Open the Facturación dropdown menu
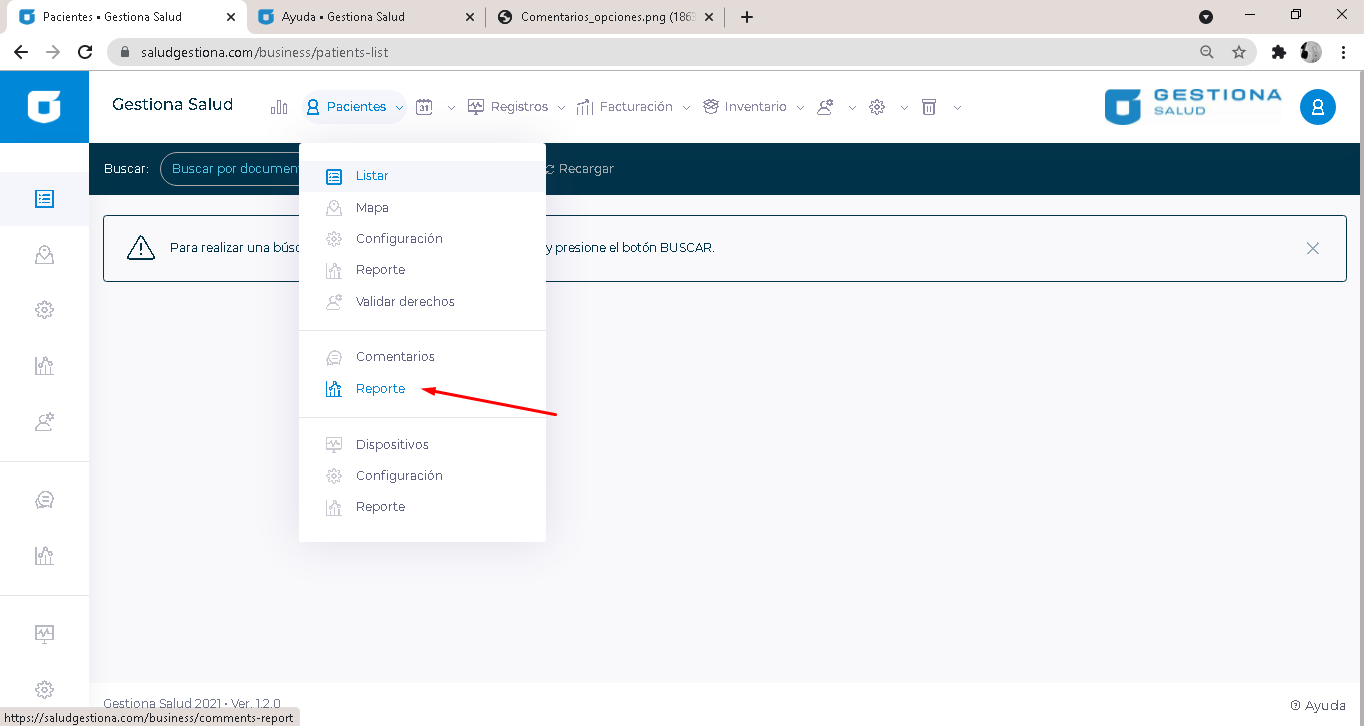The height and width of the screenshot is (726, 1364). [x=634, y=107]
